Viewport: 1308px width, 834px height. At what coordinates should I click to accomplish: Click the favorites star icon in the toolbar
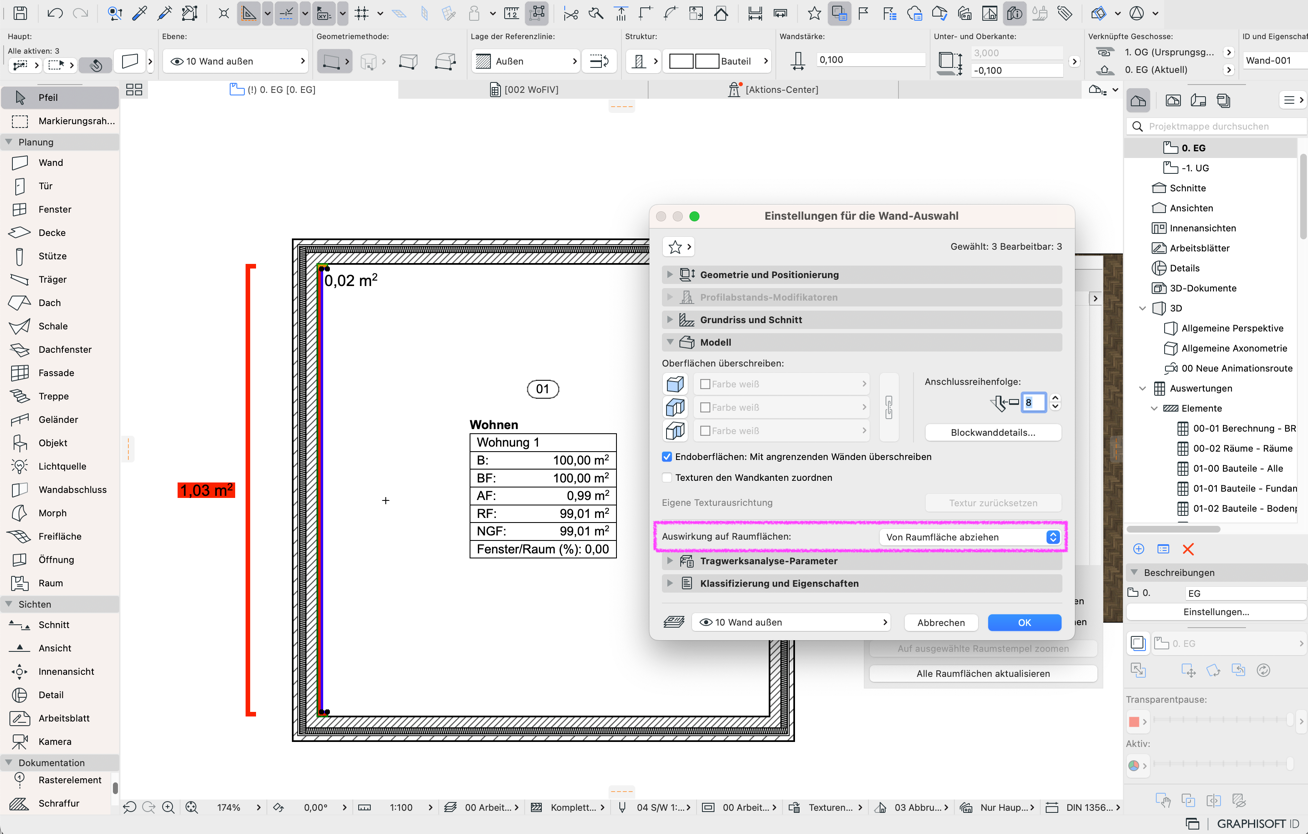pyautogui.click(x=814, y=14)
